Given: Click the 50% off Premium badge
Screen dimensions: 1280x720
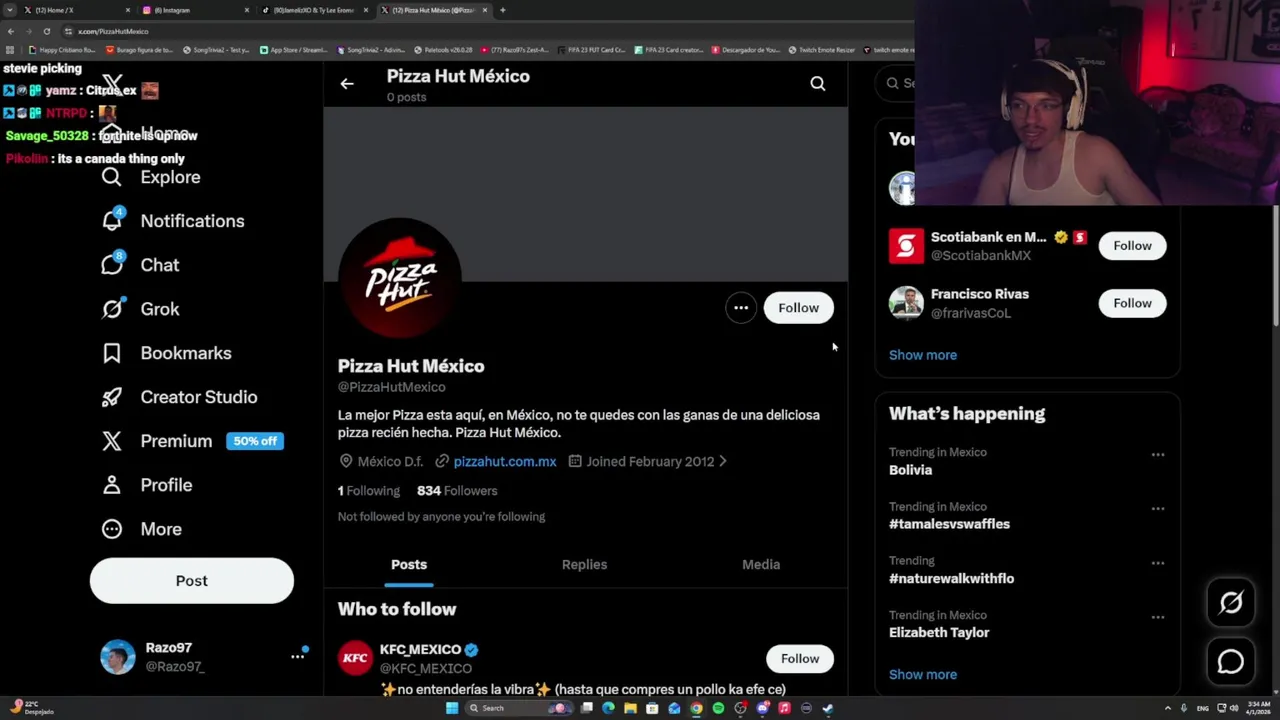Looking at the screenshot, I should (x=255, y=441).
